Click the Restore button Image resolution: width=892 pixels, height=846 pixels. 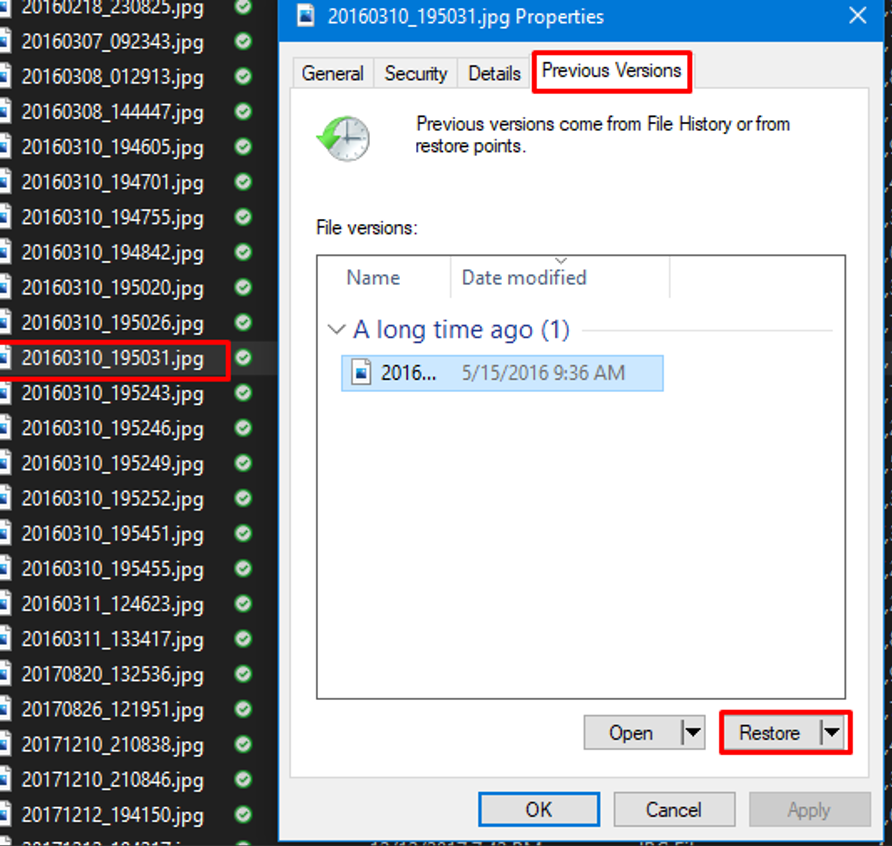coord(769,733)
